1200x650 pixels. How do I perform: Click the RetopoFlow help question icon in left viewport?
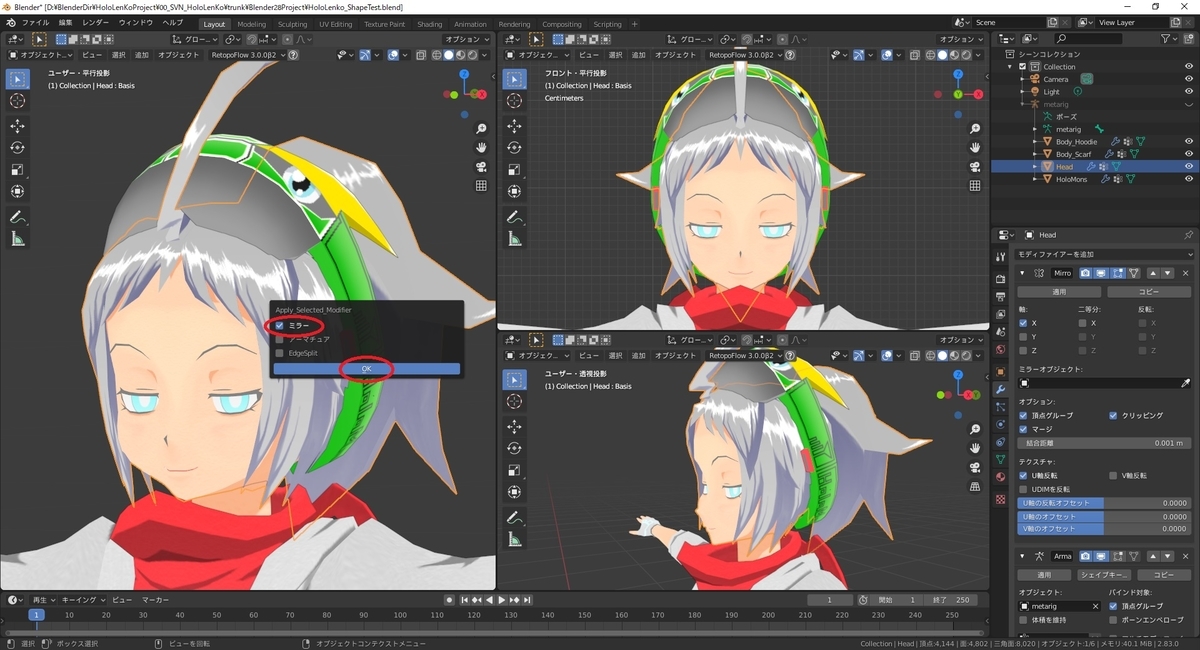pyautogui.click(x=293, y=55)
